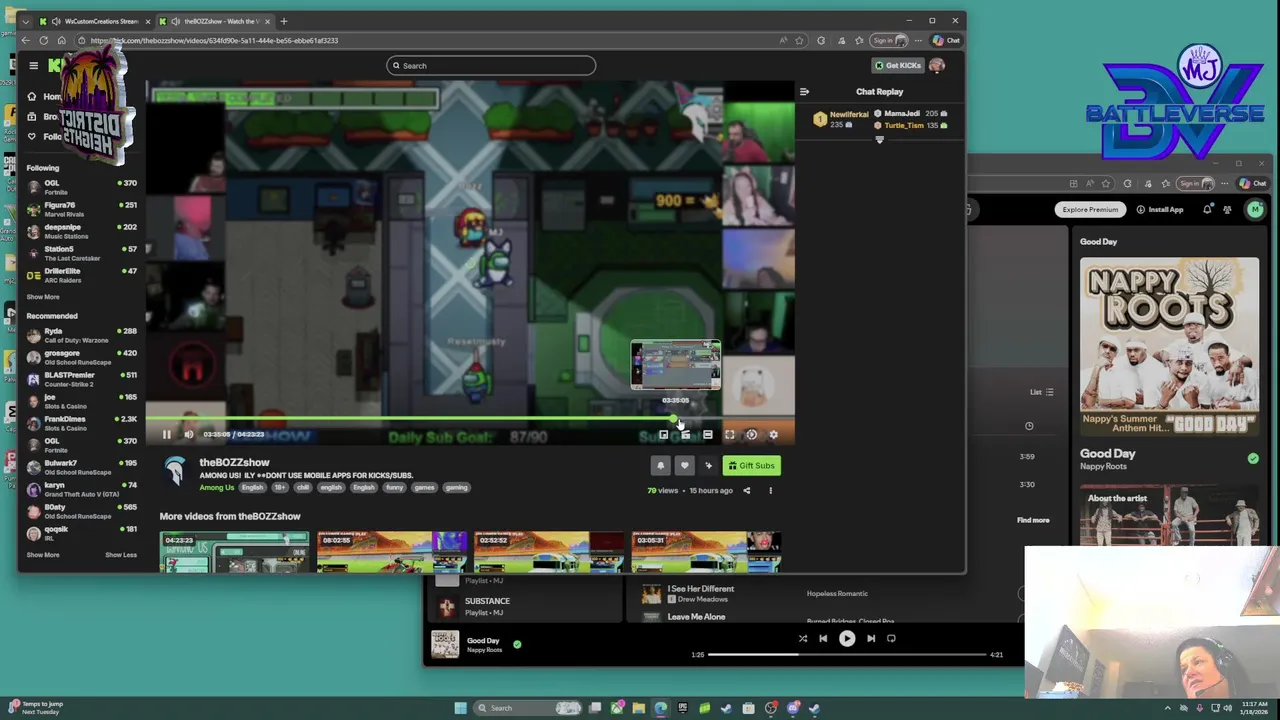The height and width of the screenshot is (720, 1280).
Task: Click Explore Premium in Spotify
Action: [x=1090, y=209]
